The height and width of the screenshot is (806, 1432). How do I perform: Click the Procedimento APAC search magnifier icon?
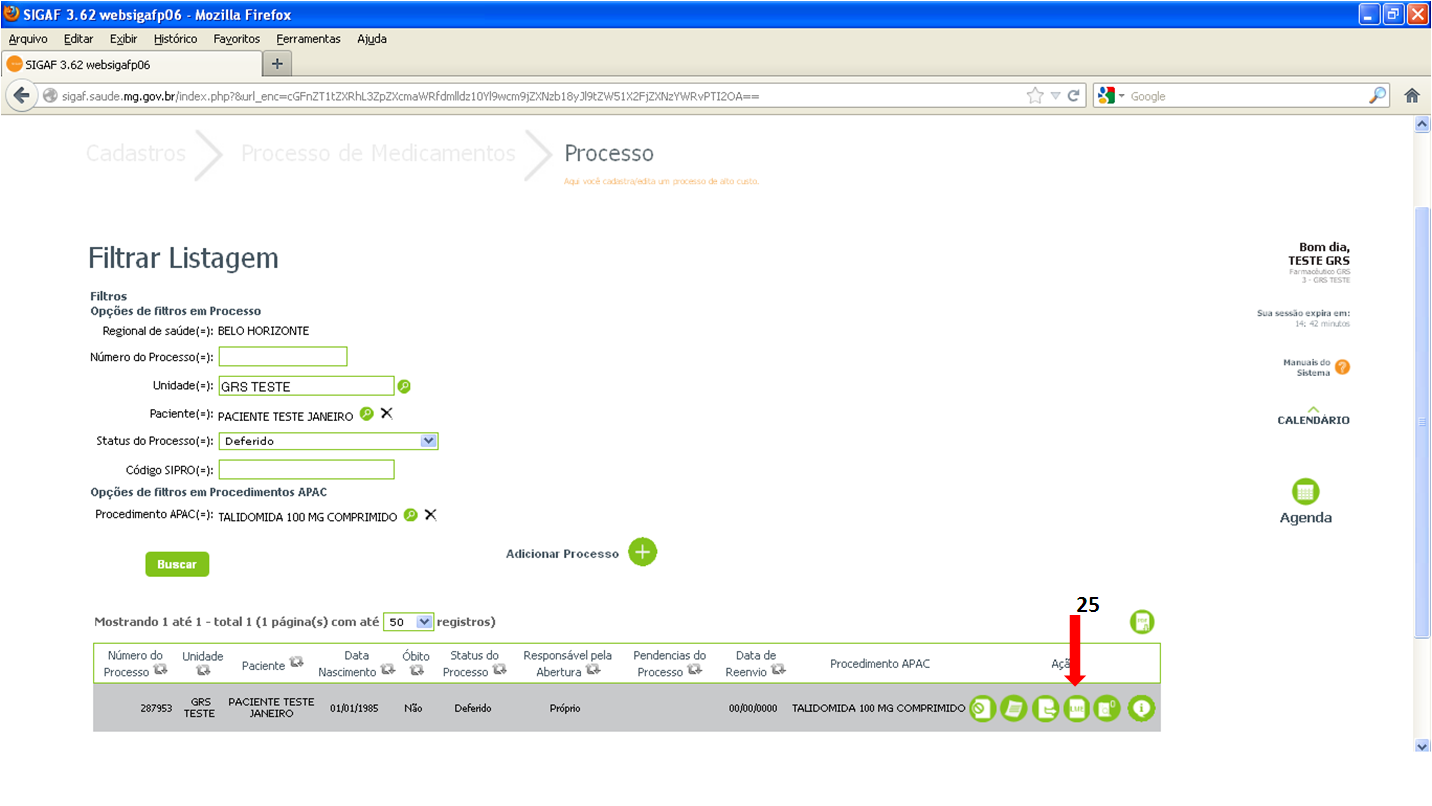pyautogui.click(x=410, y=516)
